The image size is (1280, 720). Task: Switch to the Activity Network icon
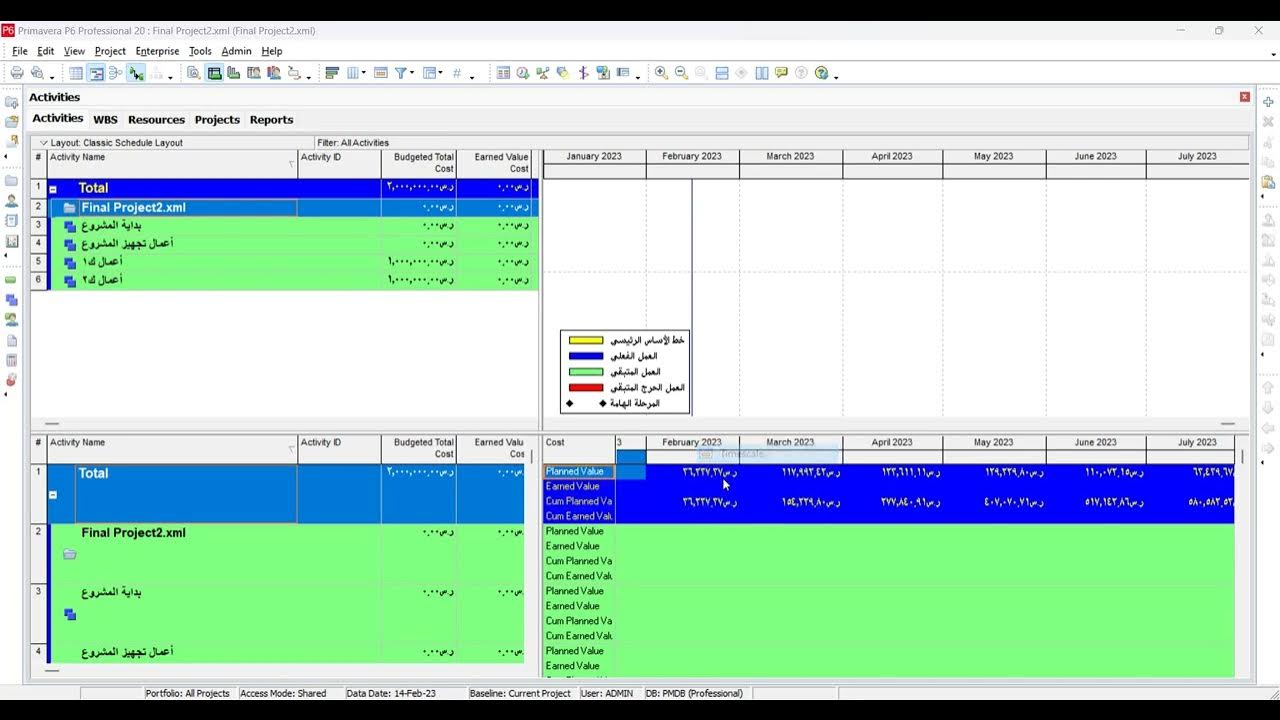click(x=115, y=73)
